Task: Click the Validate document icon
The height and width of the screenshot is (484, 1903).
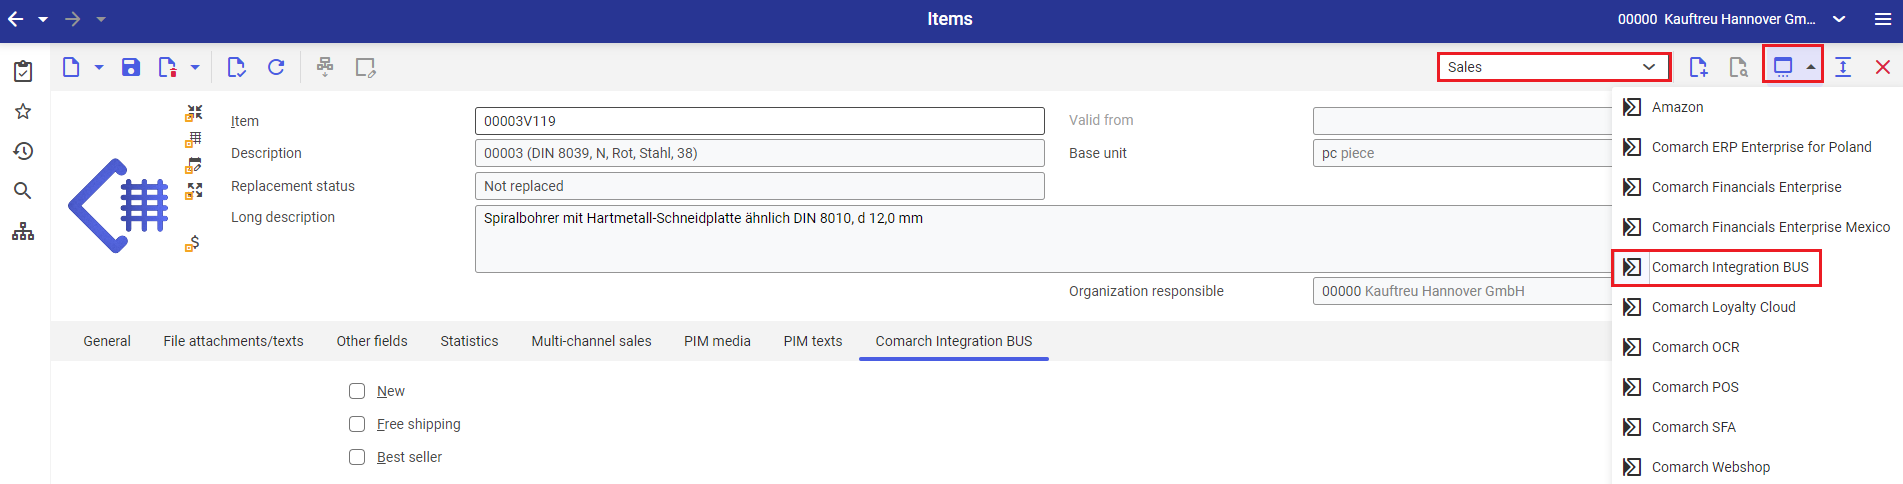Action: coord(236,67)
